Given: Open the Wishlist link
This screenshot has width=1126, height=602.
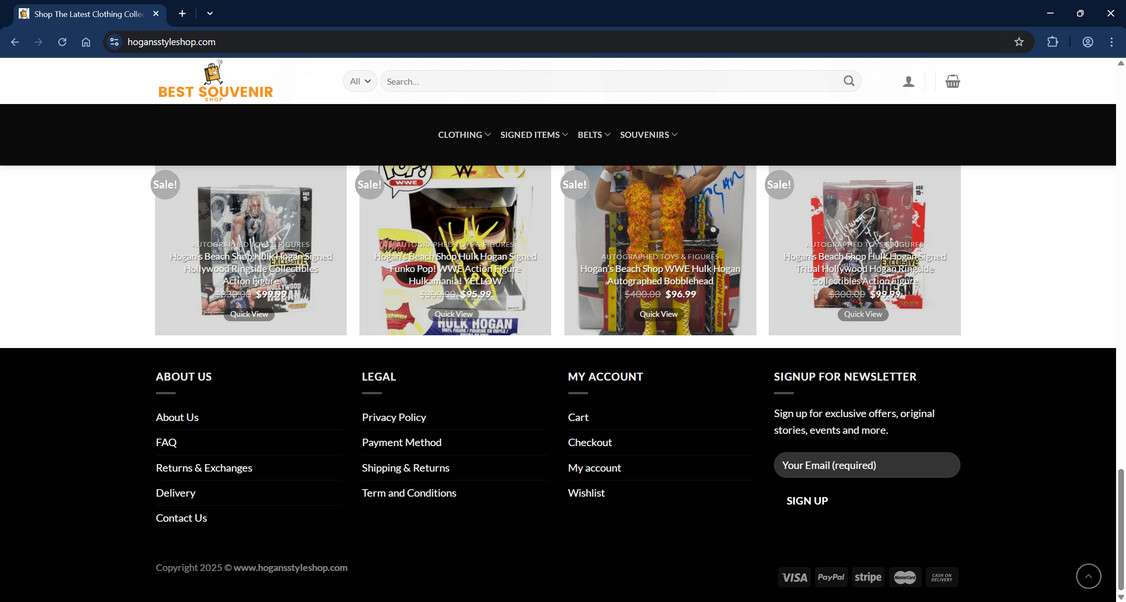Looking at the screenshot, I should pyautogui.click(x=586, y=492).
